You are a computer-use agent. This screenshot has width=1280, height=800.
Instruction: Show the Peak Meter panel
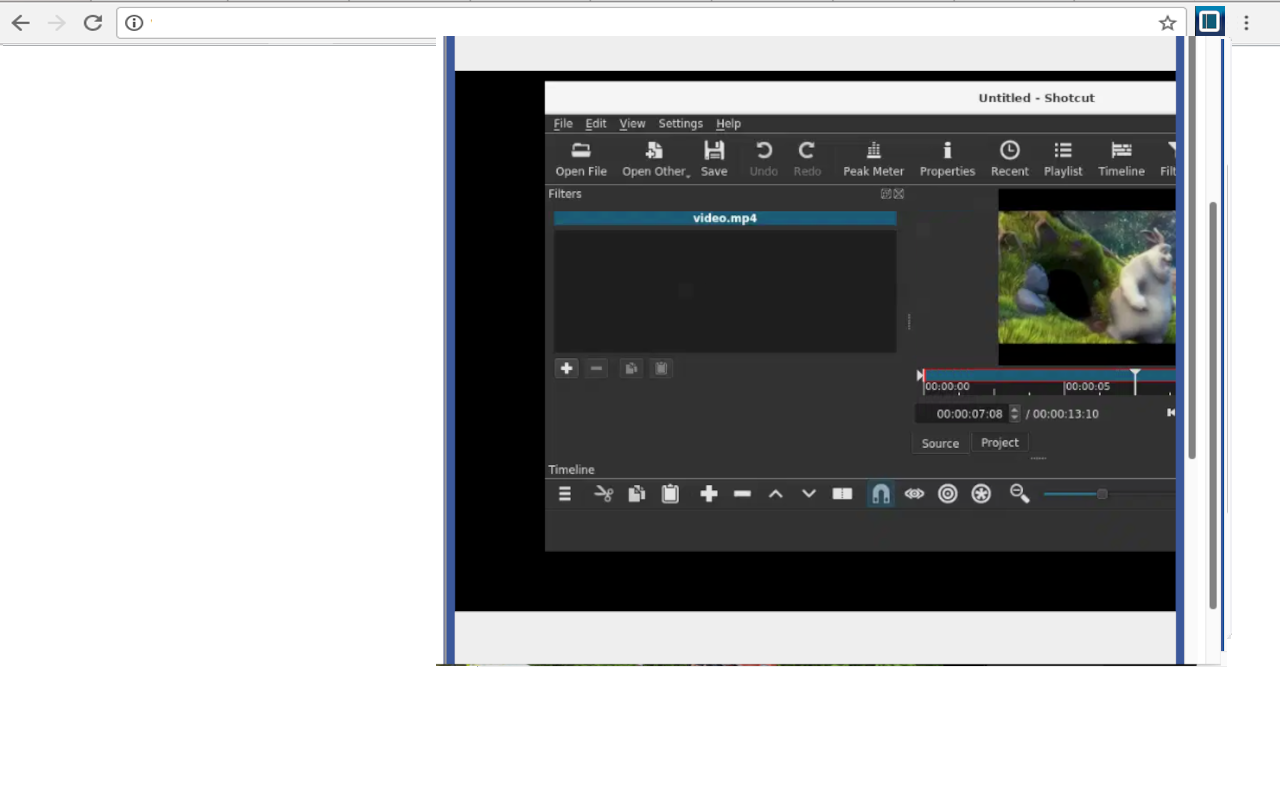(873, 158)
